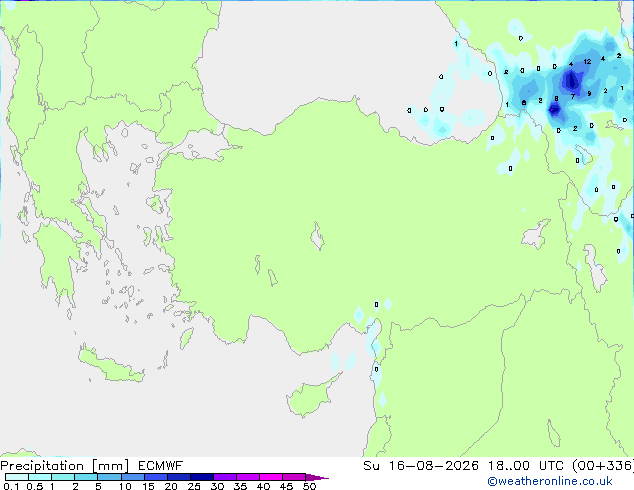Click the '(00+336)' forecast offset text
634x490 pixels.
coord(603,466)
